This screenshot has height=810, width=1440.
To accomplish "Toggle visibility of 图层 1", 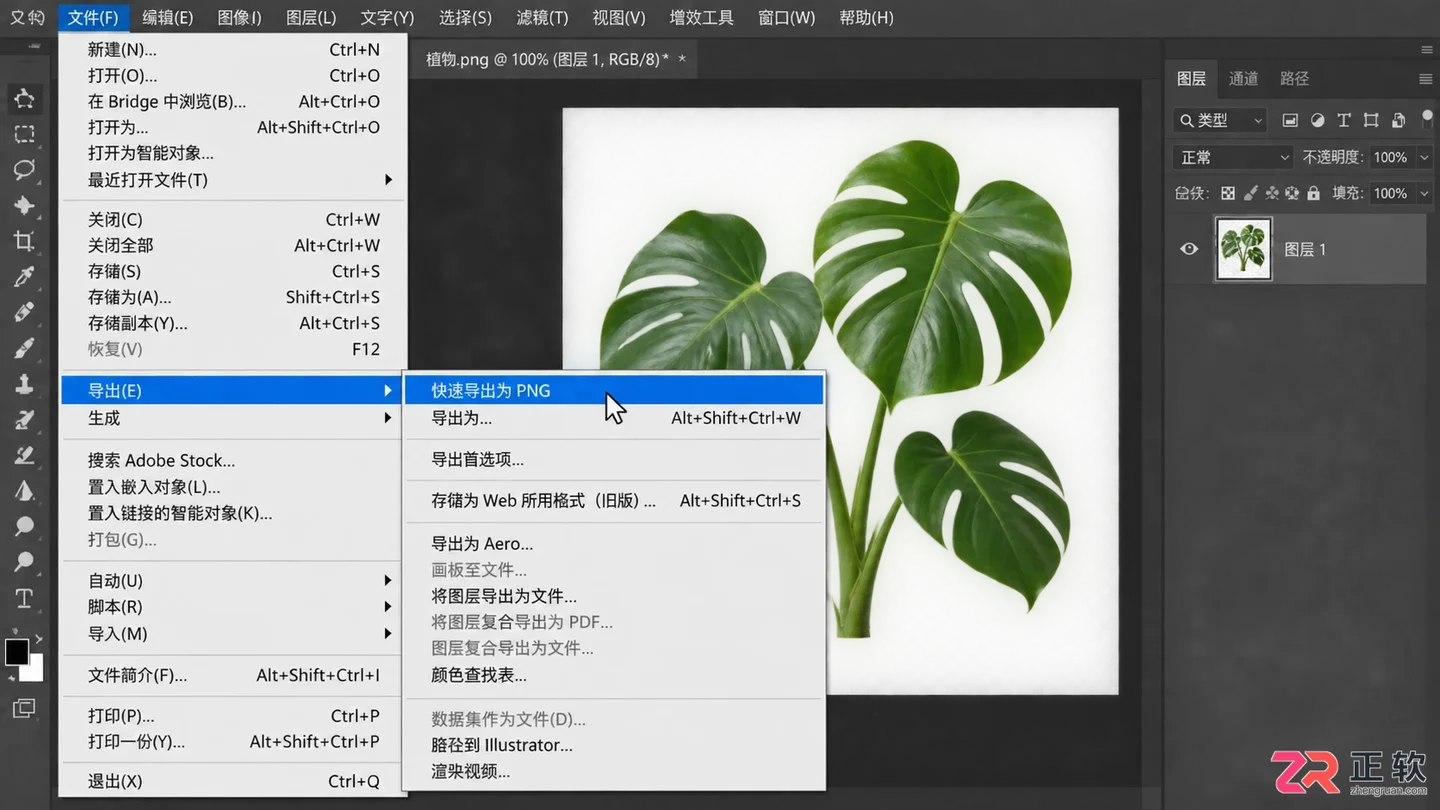I will click(x=1189, y=249).
